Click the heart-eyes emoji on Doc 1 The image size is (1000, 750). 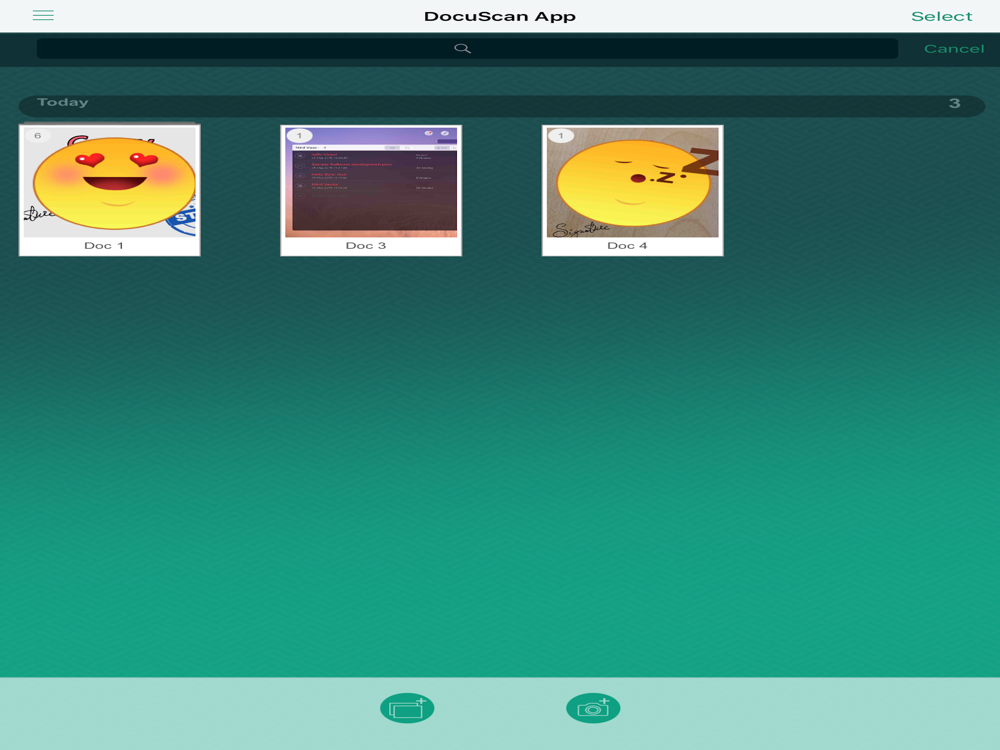pos(115,183)
